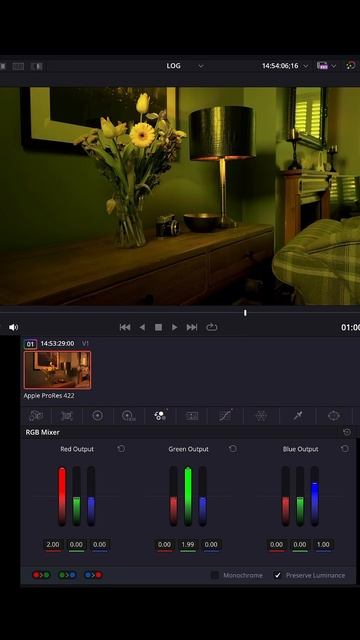Open the Qualifier eyedropper palette
The width and height of the screenshot is (360, 640).
[x=298, y=416]
